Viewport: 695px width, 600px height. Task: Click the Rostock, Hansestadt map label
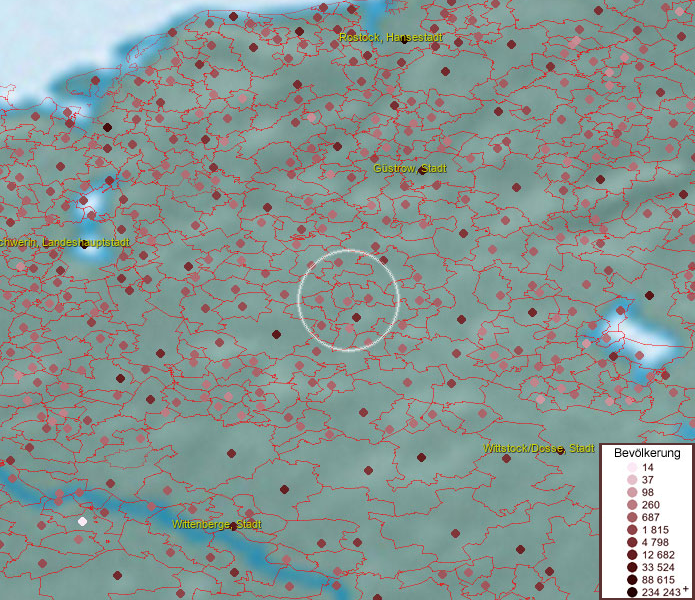click(x=390, y=37)
